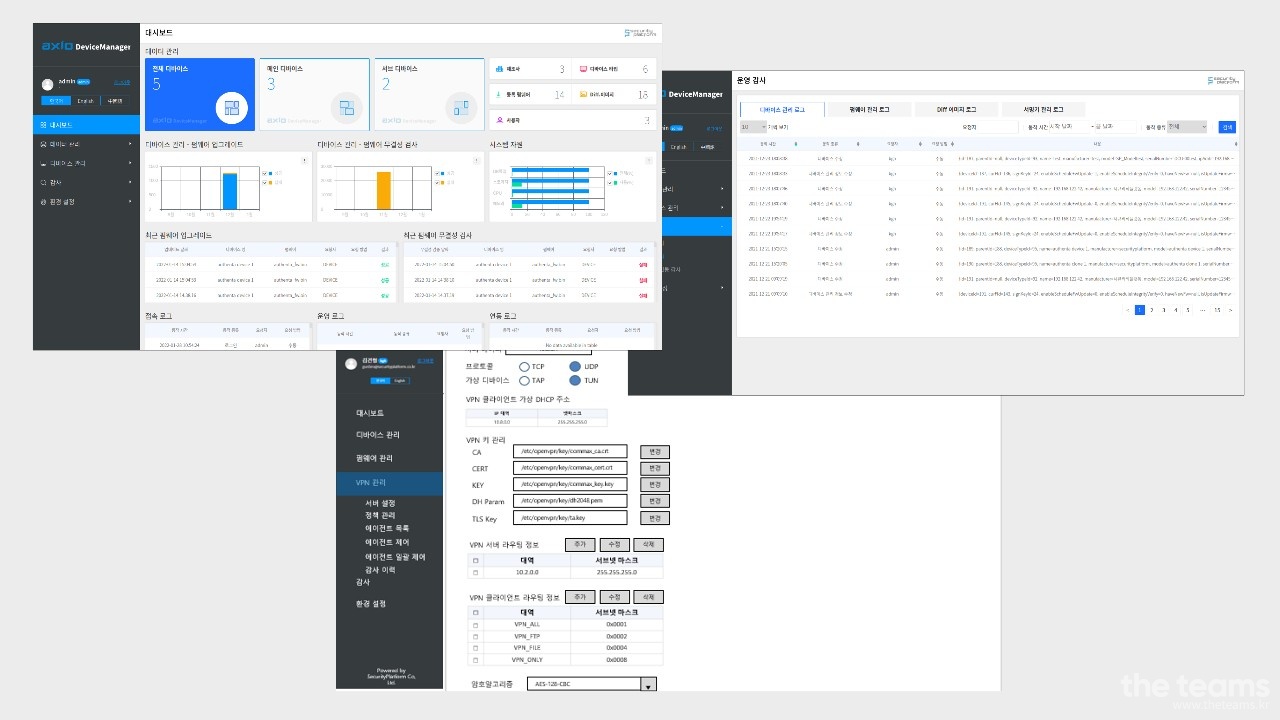Click the admin user avatar icon
Image resolution: width=1280 pixels, height=720 pixels.
[x=47, y=84]
